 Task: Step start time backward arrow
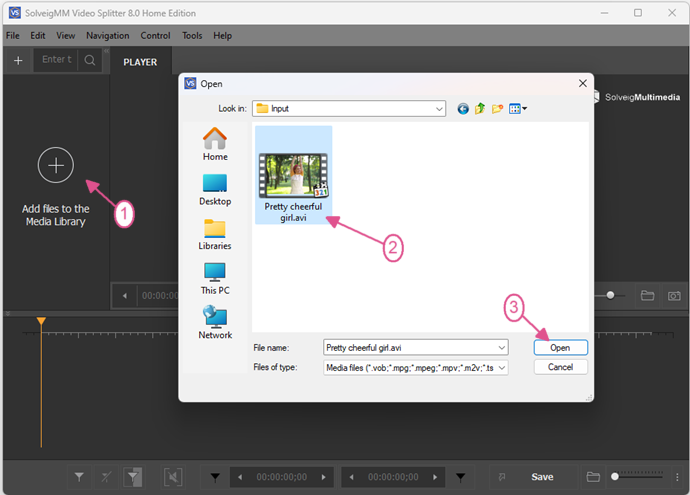240,477
